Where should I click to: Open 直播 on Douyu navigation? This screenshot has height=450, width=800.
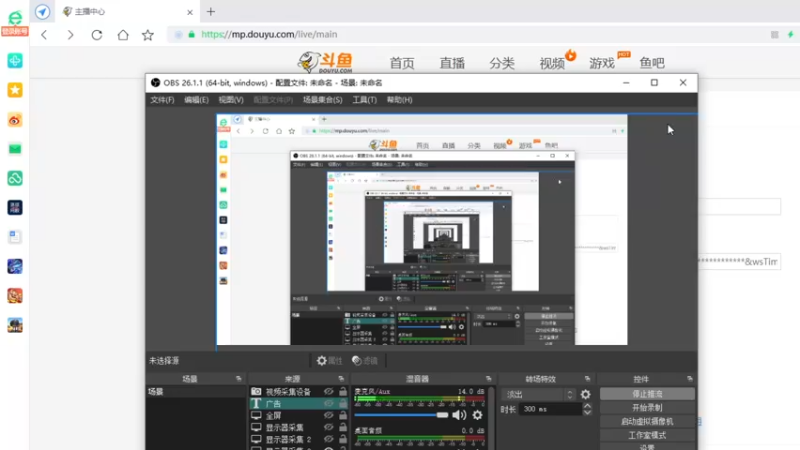[452, 63]
